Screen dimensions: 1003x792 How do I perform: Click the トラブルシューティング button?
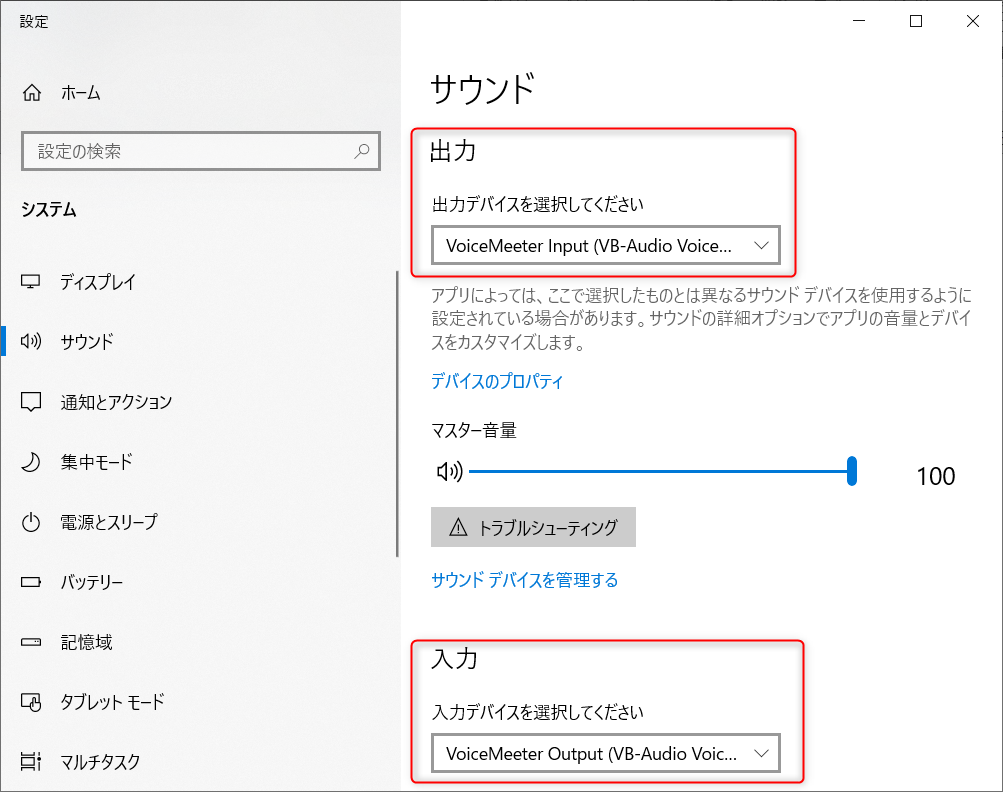533,527
